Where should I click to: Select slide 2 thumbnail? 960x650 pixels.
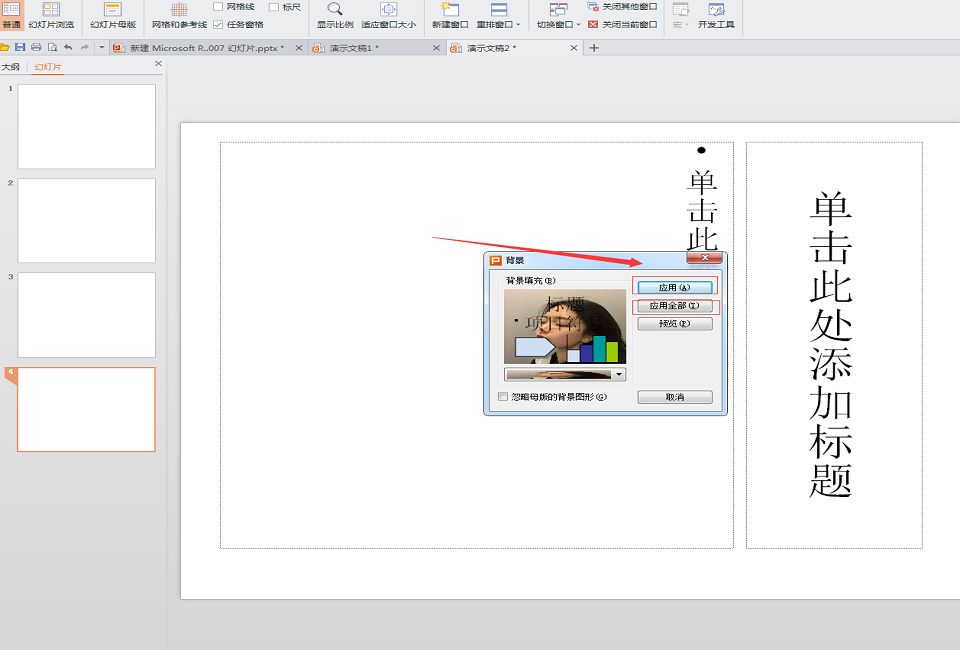pyautogui.click(x=86, y=220)
